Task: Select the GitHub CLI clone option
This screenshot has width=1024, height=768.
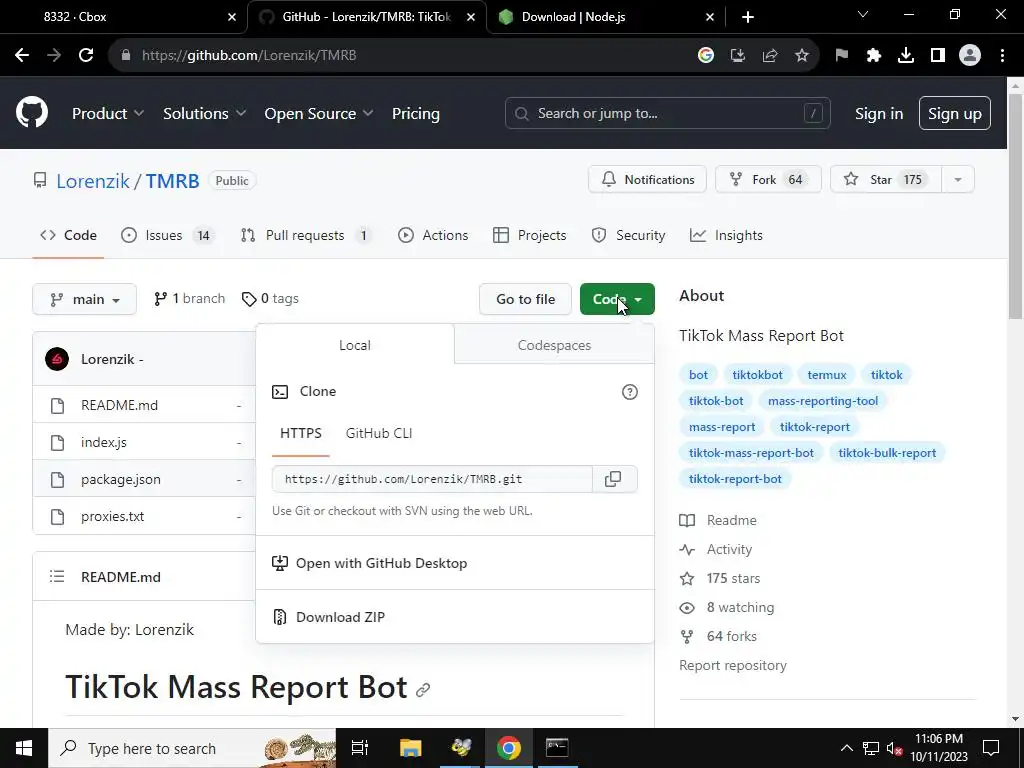Action: pyautogui.click(x=379, y=433)
